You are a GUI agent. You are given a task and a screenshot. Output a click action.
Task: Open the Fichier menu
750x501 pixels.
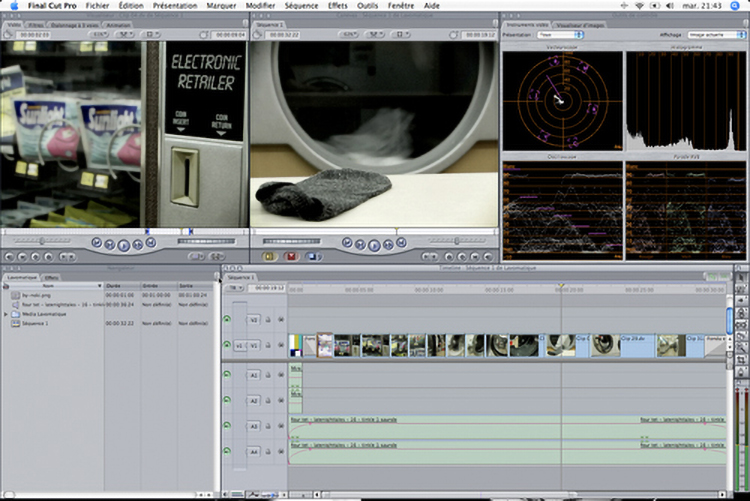[x=97, y=6]
